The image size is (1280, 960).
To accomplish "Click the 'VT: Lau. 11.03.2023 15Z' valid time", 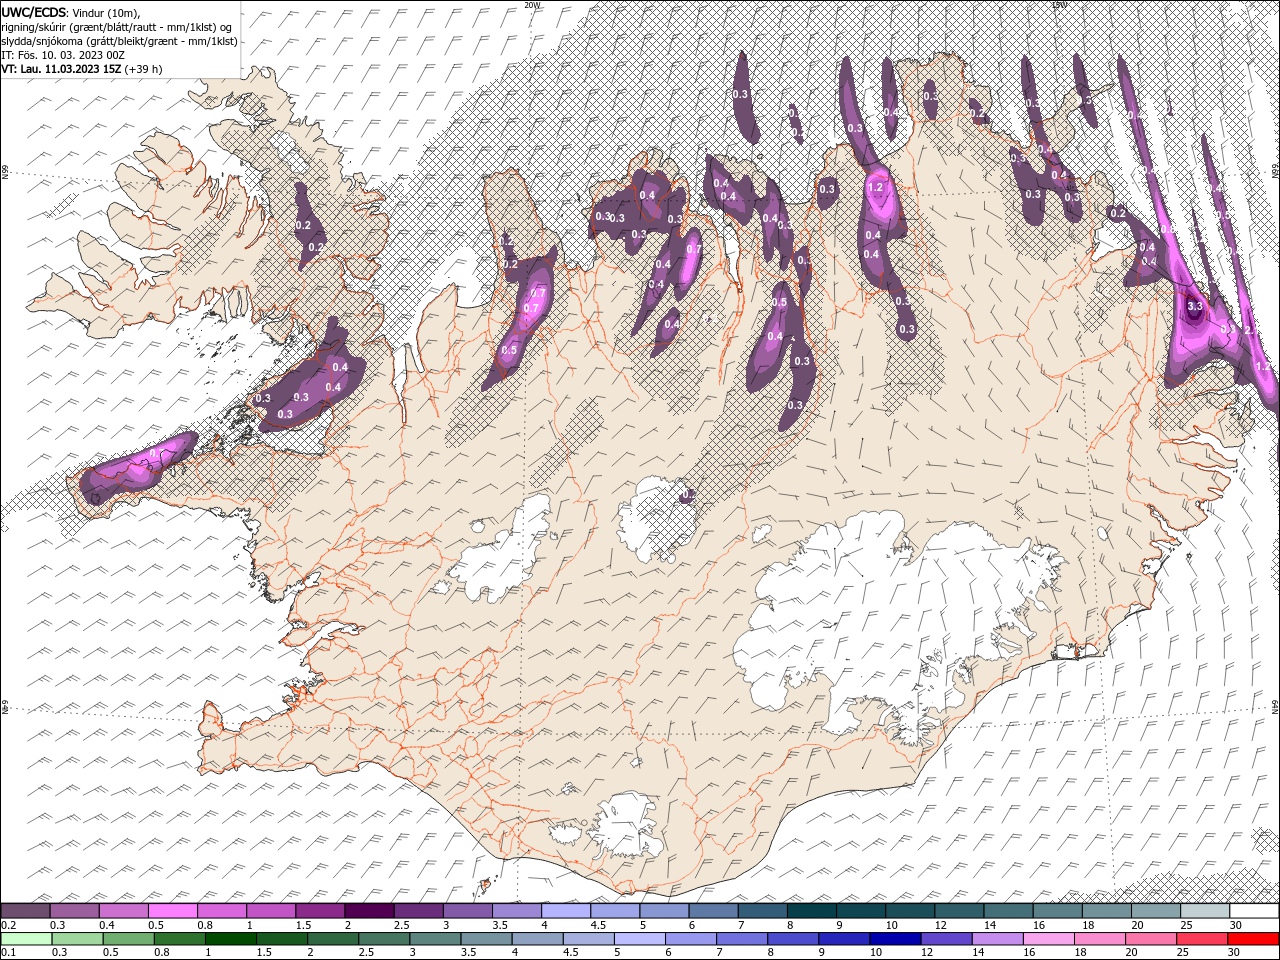I will tap(61, 69).
